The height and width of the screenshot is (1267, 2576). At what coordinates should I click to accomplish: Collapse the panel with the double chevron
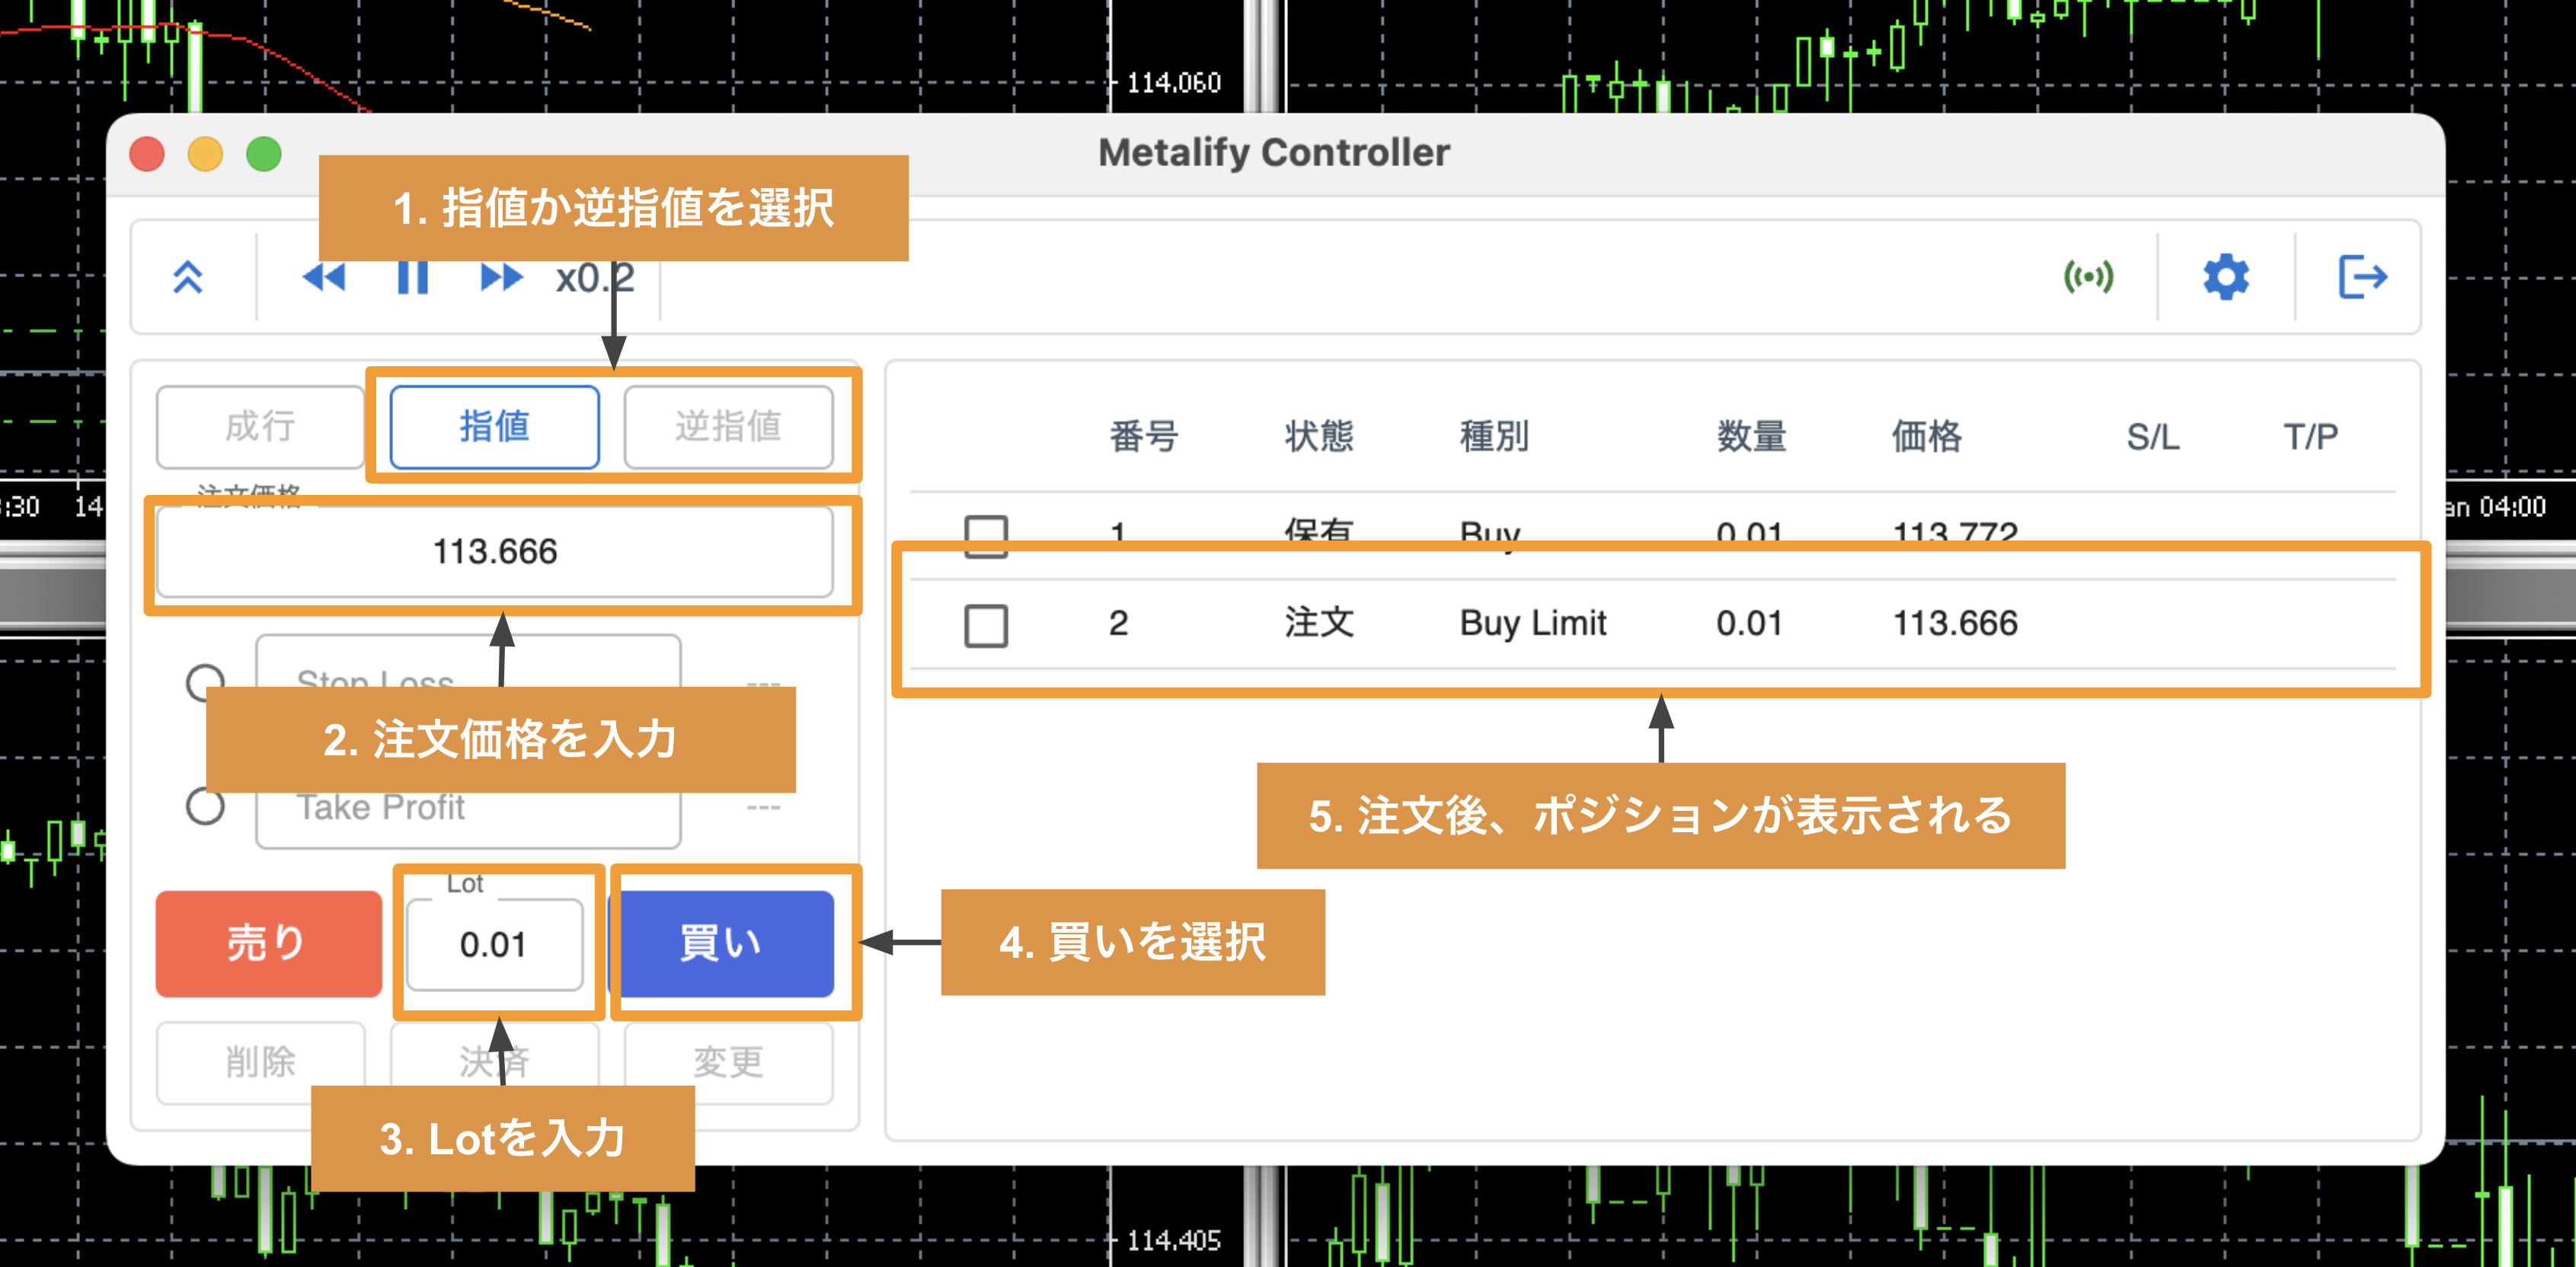click(190, 278)
